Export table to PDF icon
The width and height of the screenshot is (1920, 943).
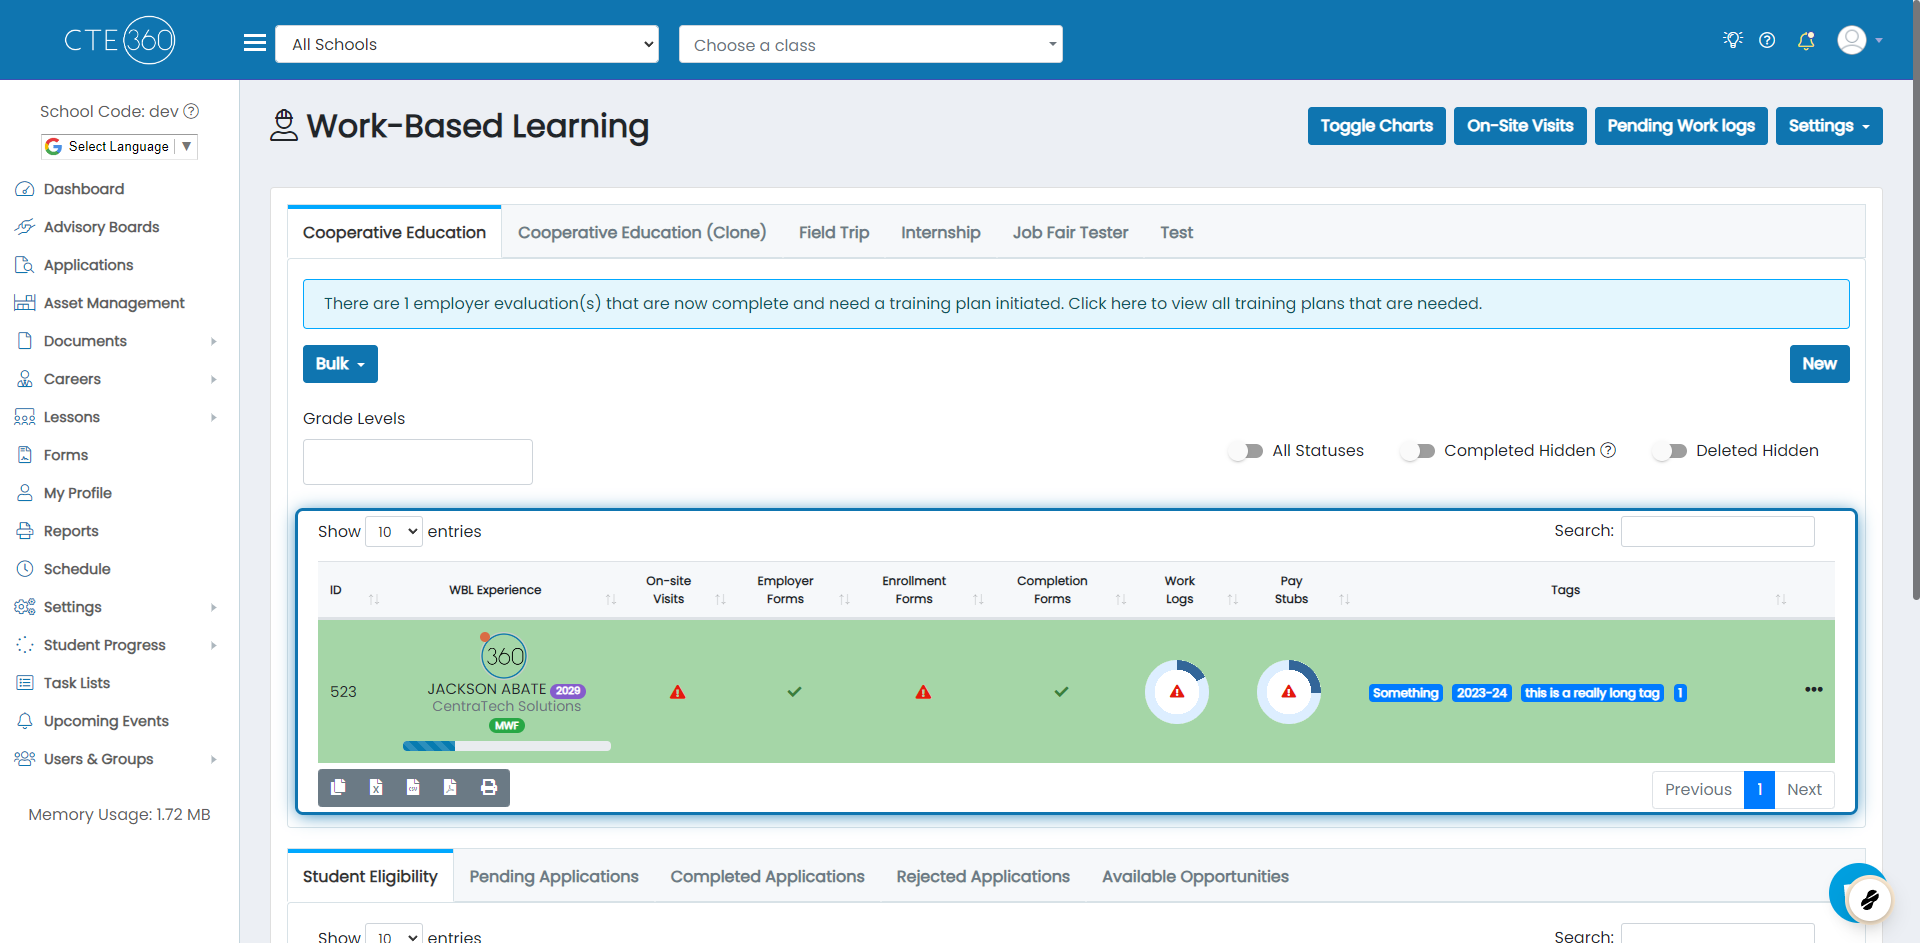(450, 787)
